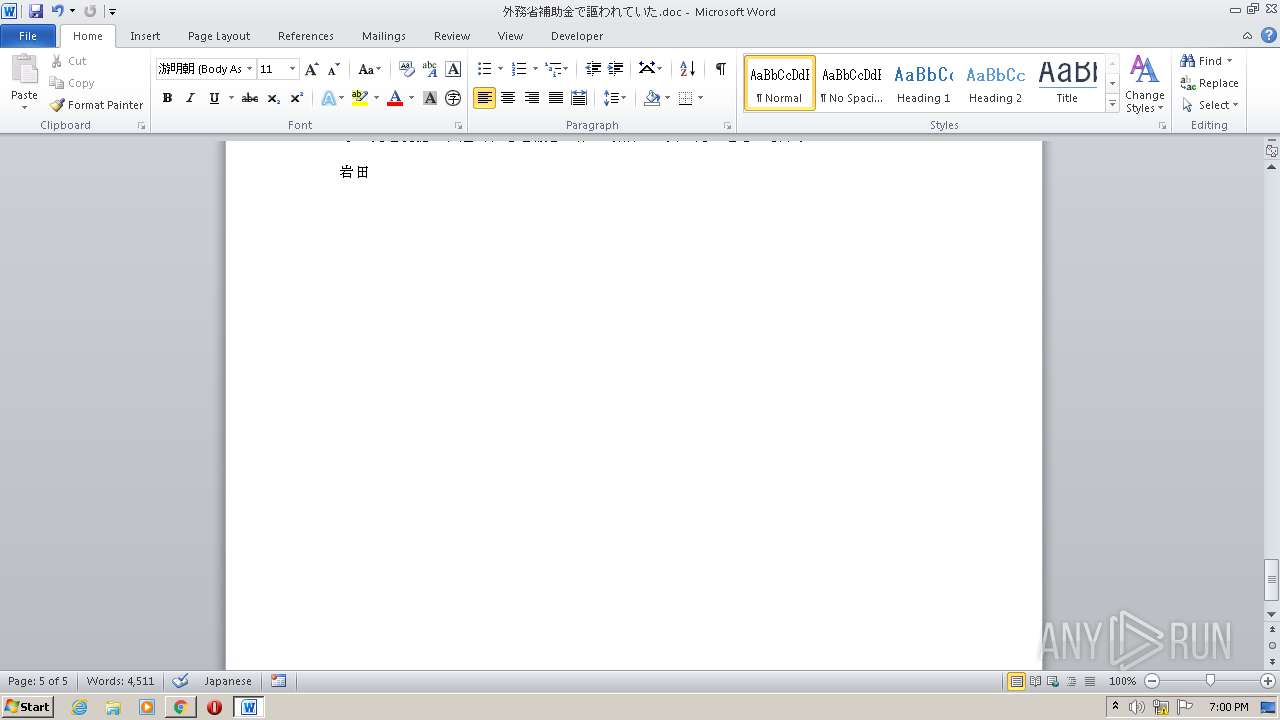Open the font size dropdown
1280x720 pixels.
coord(292,69)
